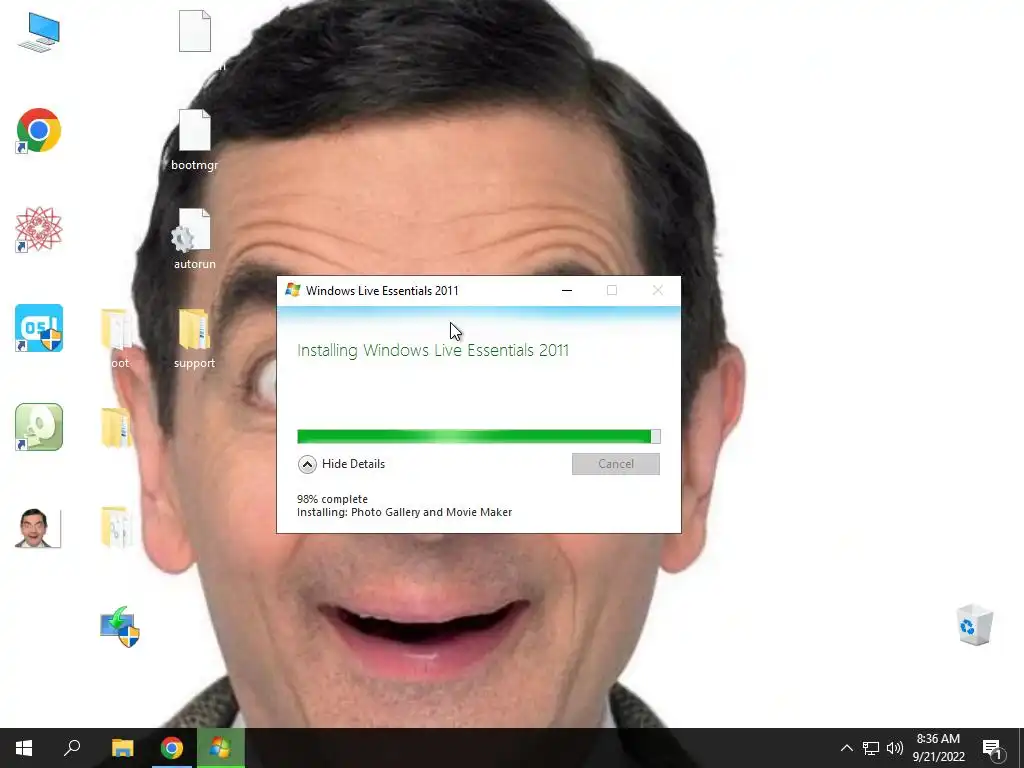Open the support folder on the desktop
This screenshot has width=1024, height=768.
point(195,339)
